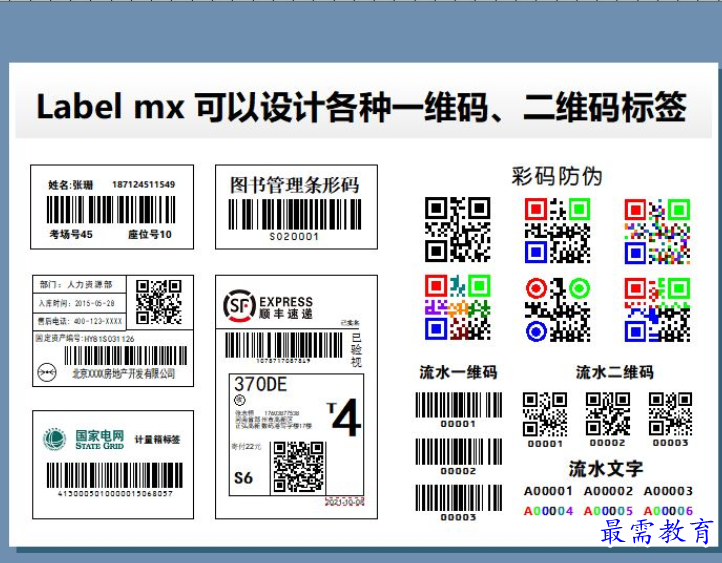Select the 彩码防伪 heading
The width and height of the screenshot is (722, 563).
pos(557,176)
